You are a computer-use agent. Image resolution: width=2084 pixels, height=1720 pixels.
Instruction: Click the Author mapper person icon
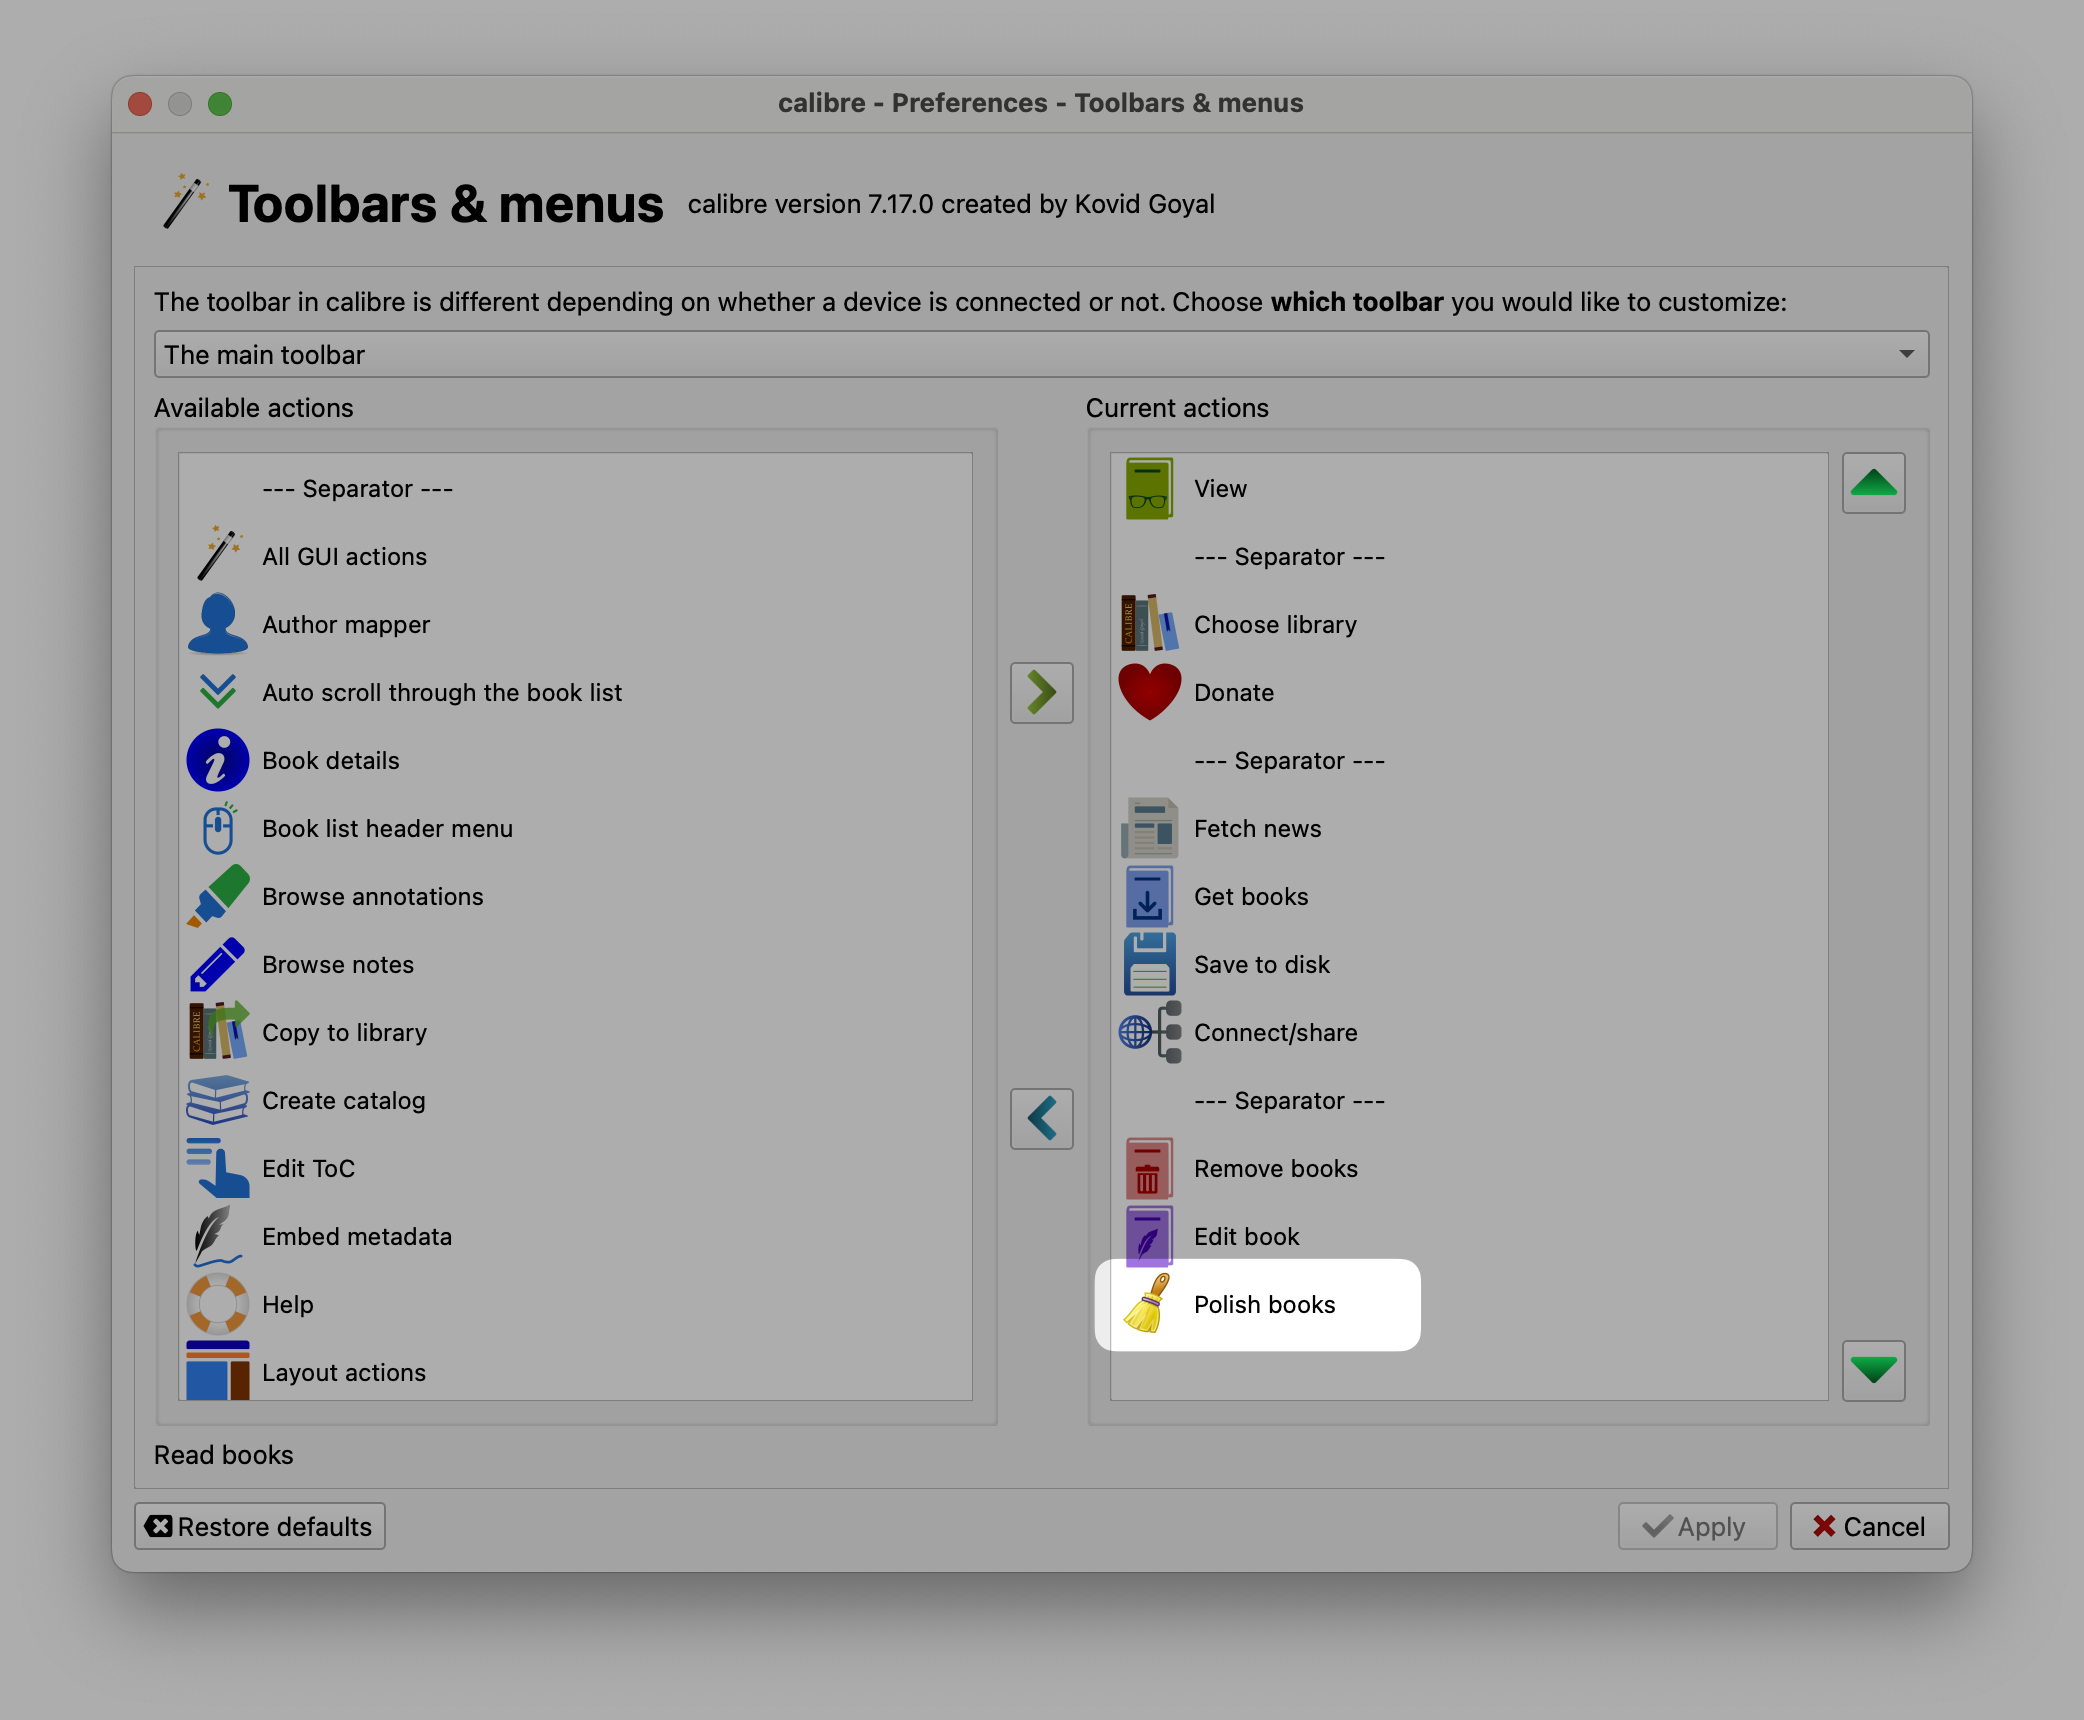[x=217, y=625]
